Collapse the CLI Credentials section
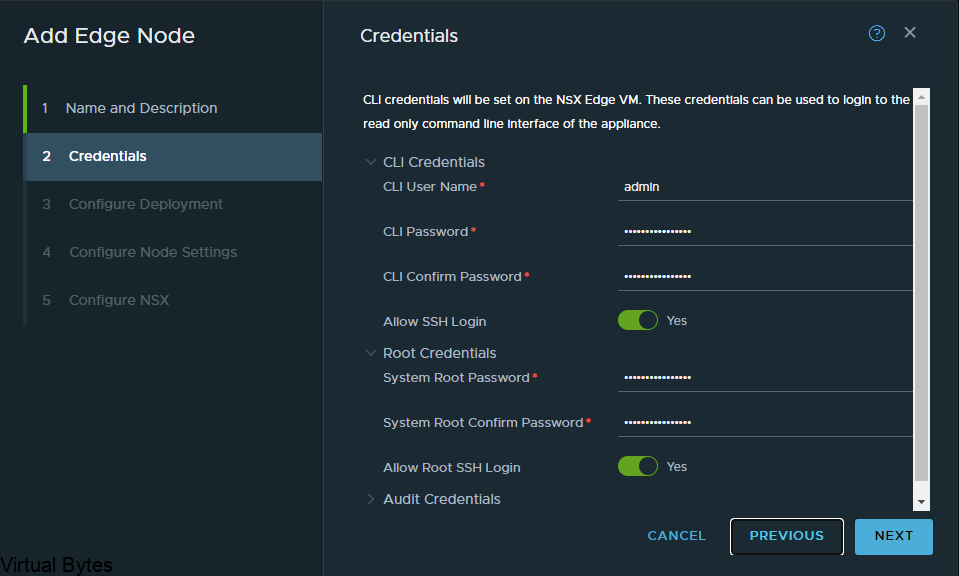Image resolution: width=959 pixels, height=576 pixels. (x=370, y=162)
